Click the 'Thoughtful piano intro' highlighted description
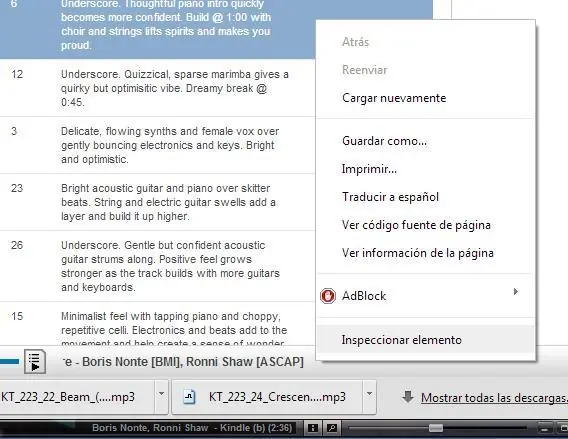This screenshot has height=439, width=568. (166, 25)
